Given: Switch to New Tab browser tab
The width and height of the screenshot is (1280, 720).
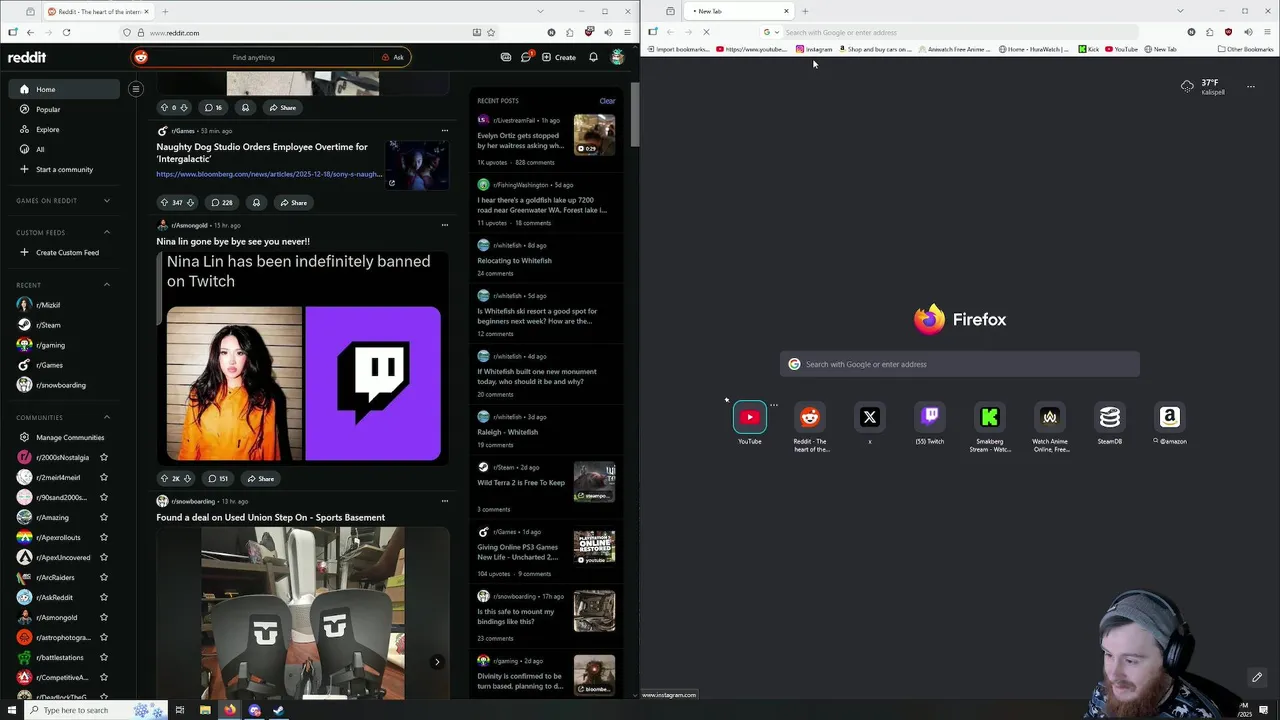Looking at the screenshot, I should (738, 11).
